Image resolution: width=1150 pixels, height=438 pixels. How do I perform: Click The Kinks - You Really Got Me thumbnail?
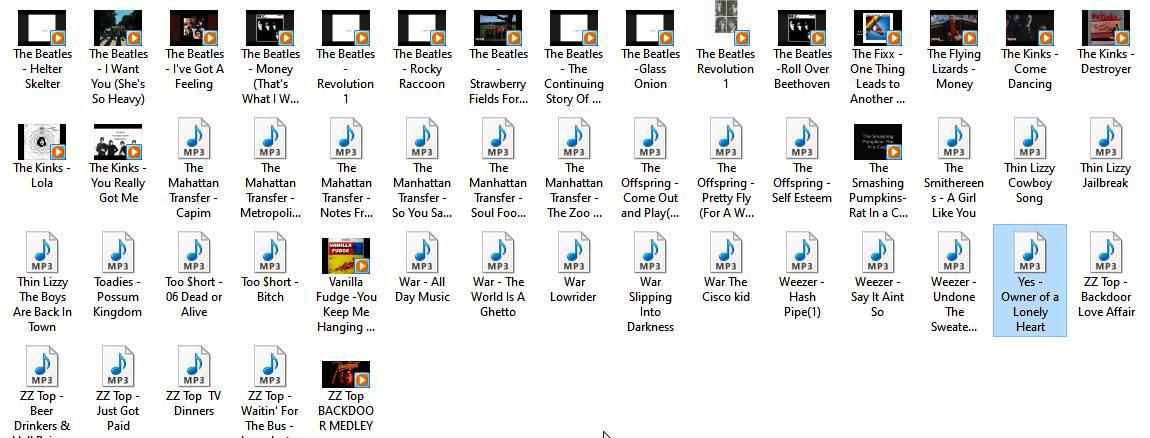[118, 142]
